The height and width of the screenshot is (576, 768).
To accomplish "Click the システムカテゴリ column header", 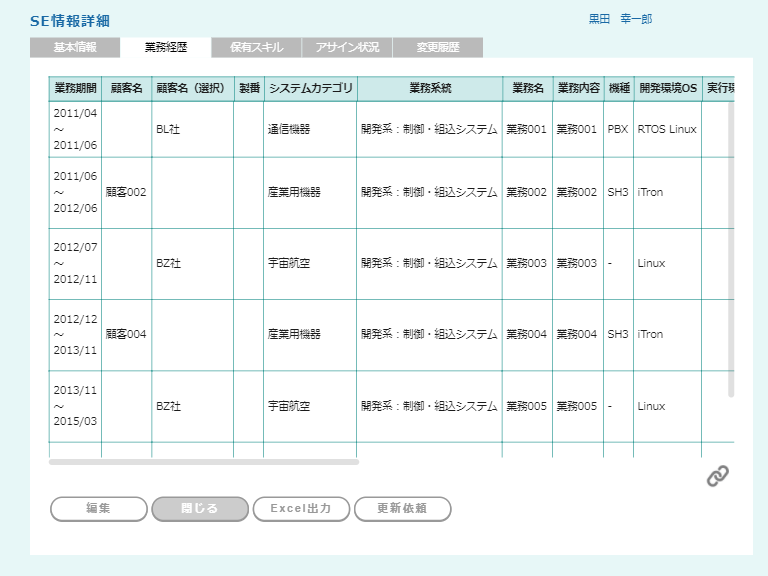I will [310, 89].
